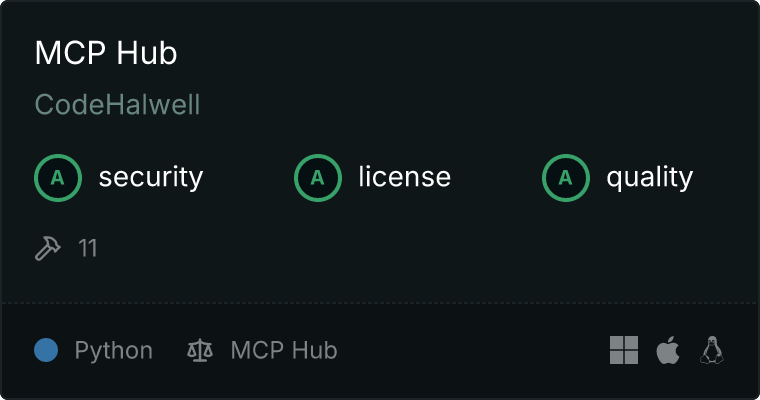760x400 pixels.
Task: Open the MCP Hub title link
Action: (106, 52)
